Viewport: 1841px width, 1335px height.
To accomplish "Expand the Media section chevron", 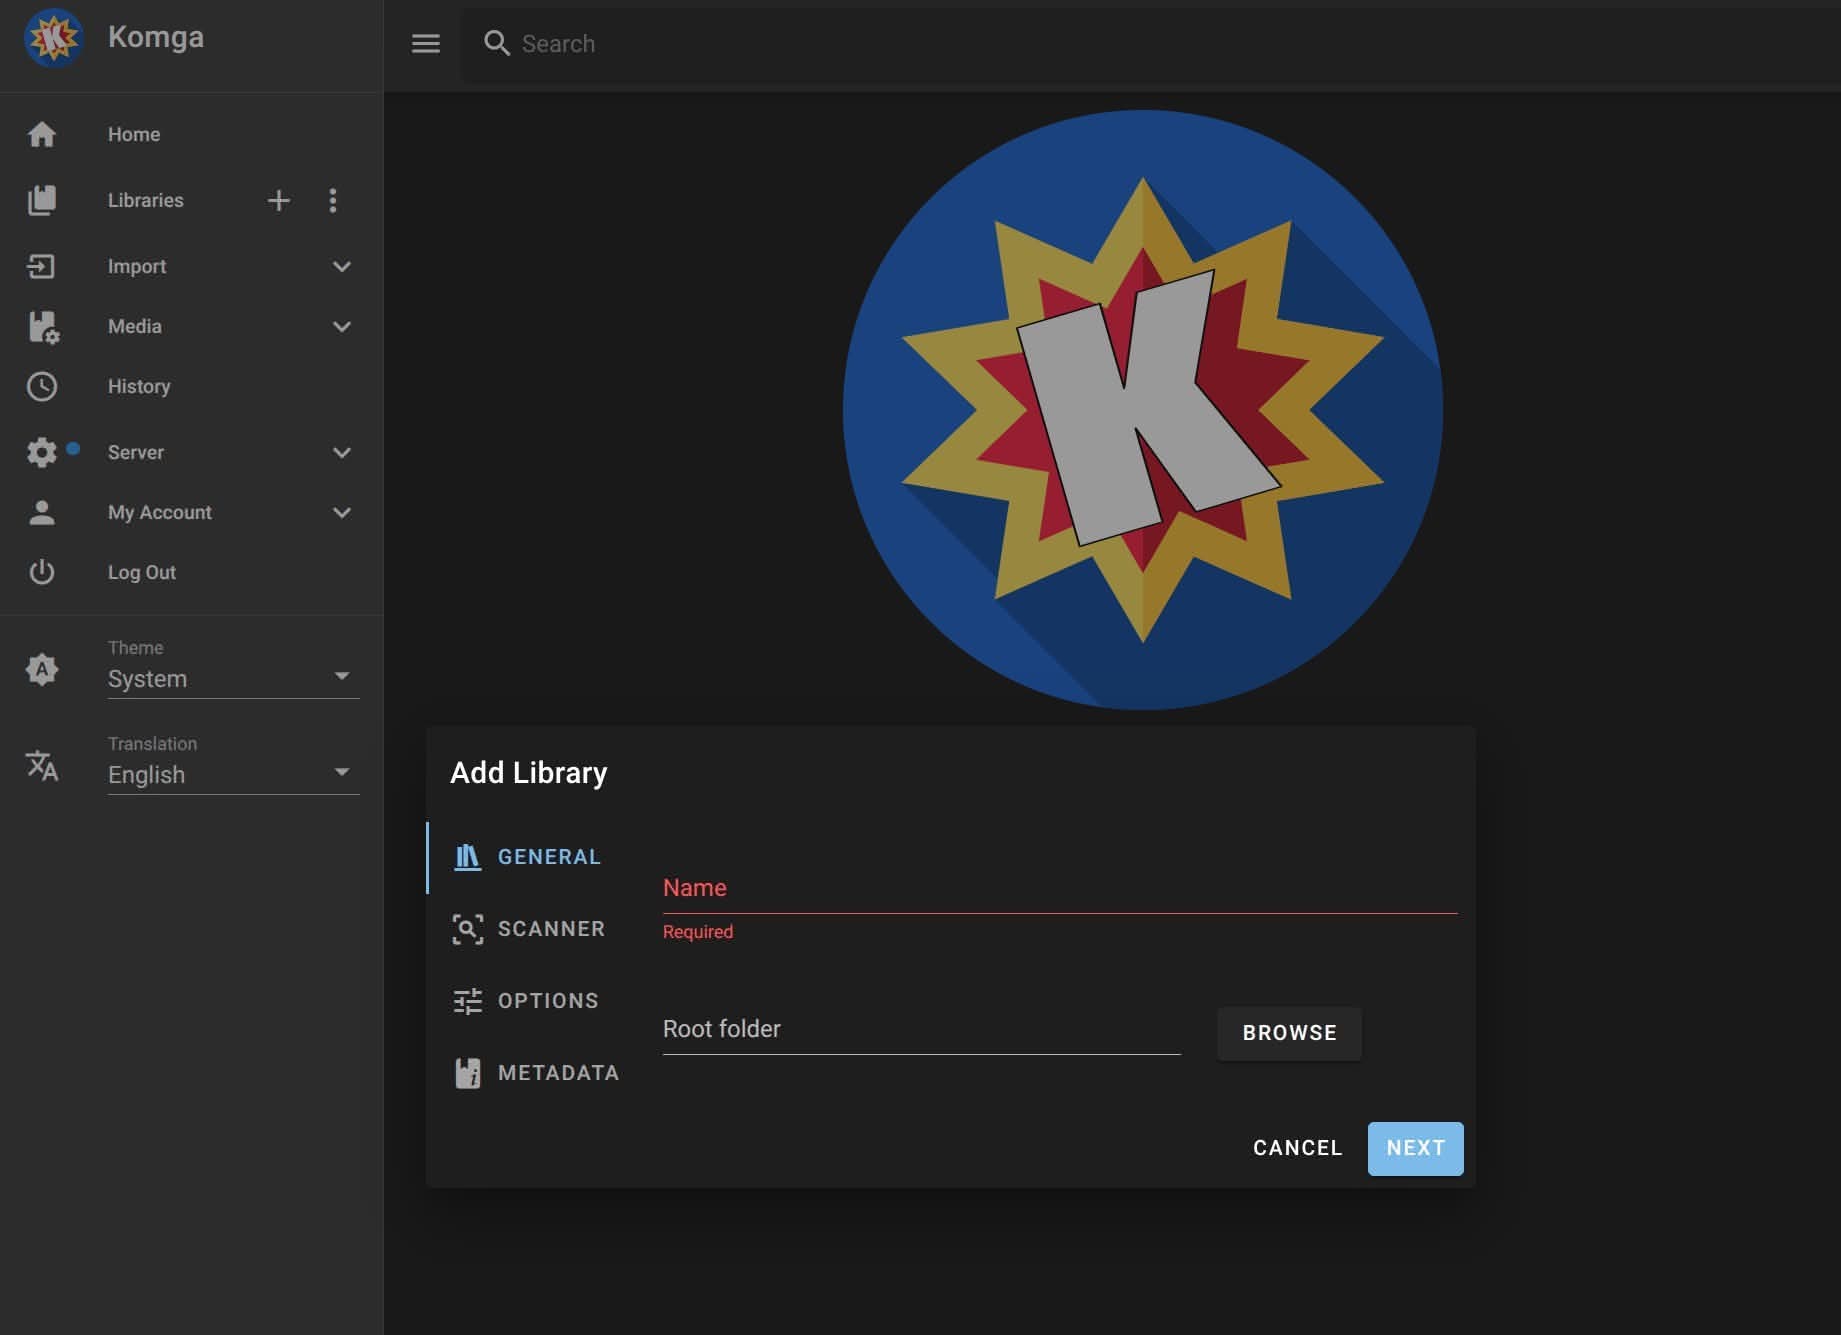I will coord(342,327).
